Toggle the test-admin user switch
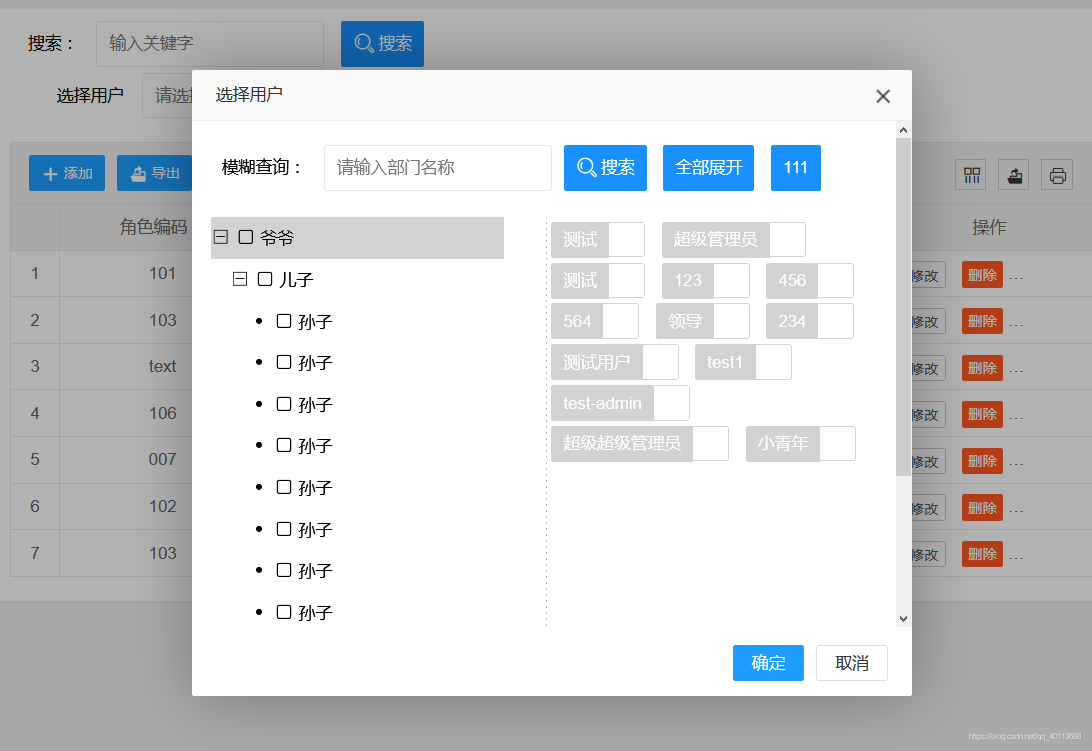Image resolution: width=1092 pixels, height=751 pixels. 621,403
